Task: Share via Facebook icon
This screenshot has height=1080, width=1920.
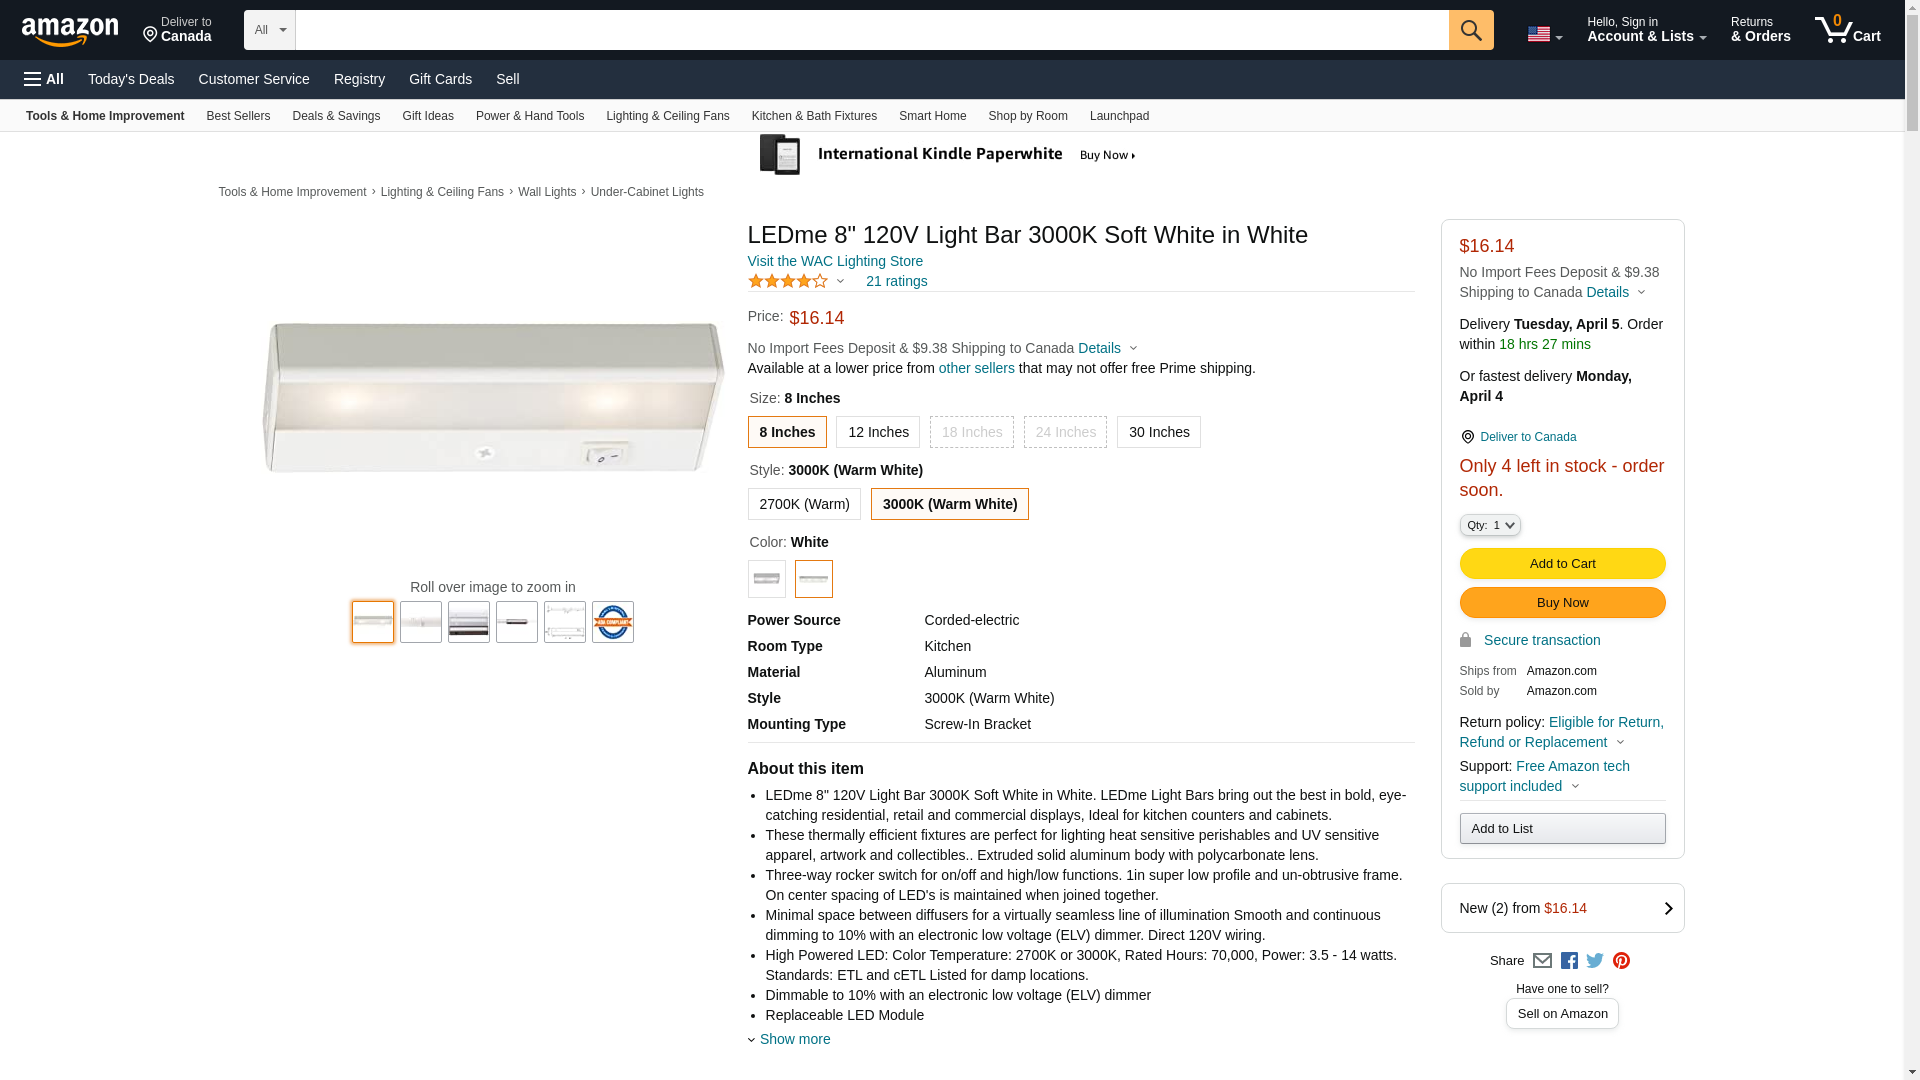Action: click(x=1569, y=961)
